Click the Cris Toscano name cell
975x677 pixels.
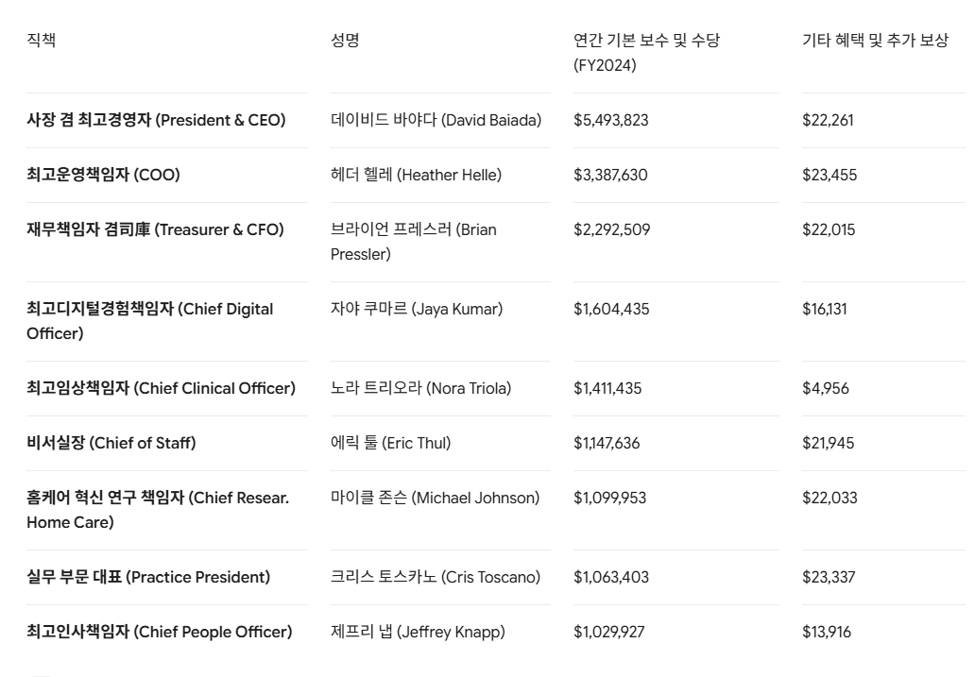coord(435,578)
